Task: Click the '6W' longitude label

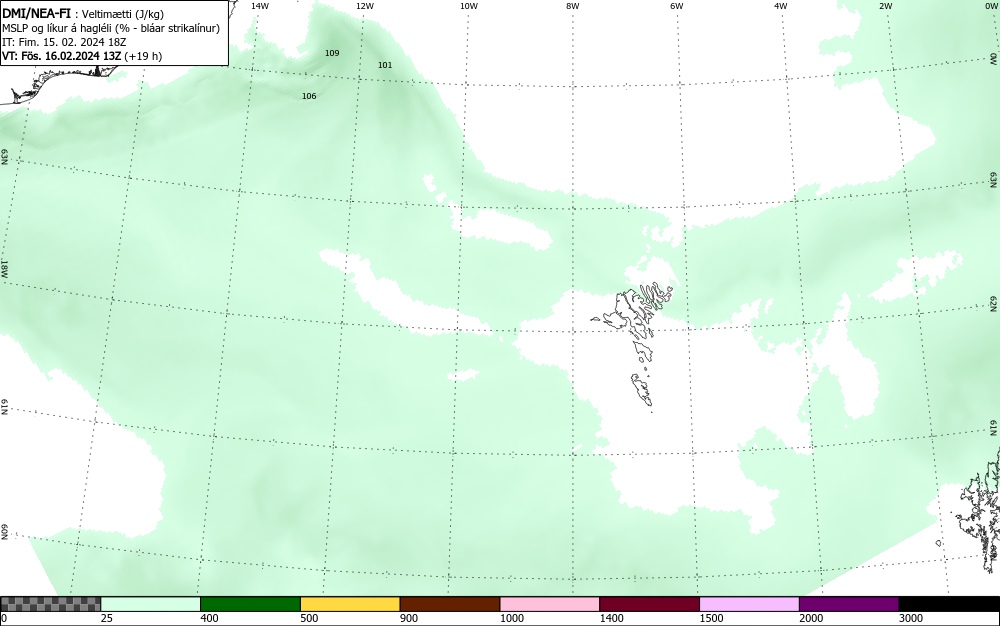Action: 677,6
